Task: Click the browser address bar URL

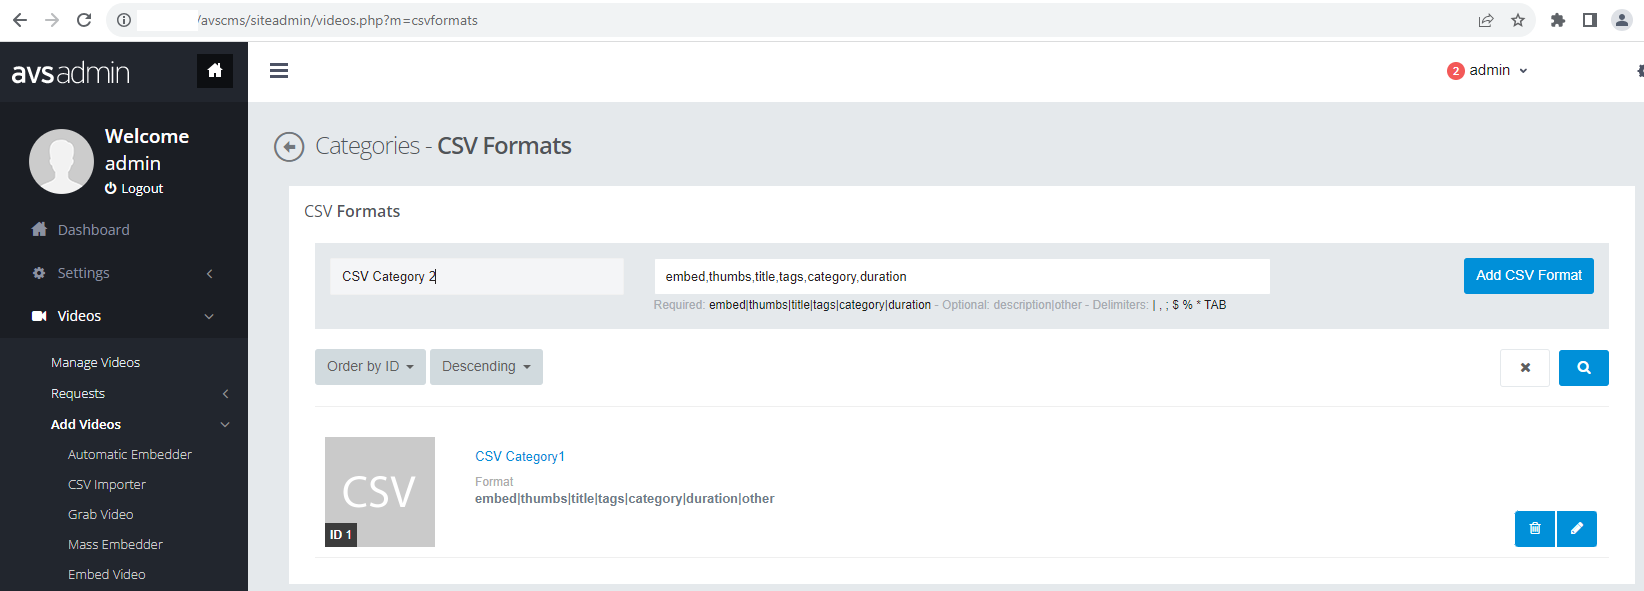Action: pos(337,20)
